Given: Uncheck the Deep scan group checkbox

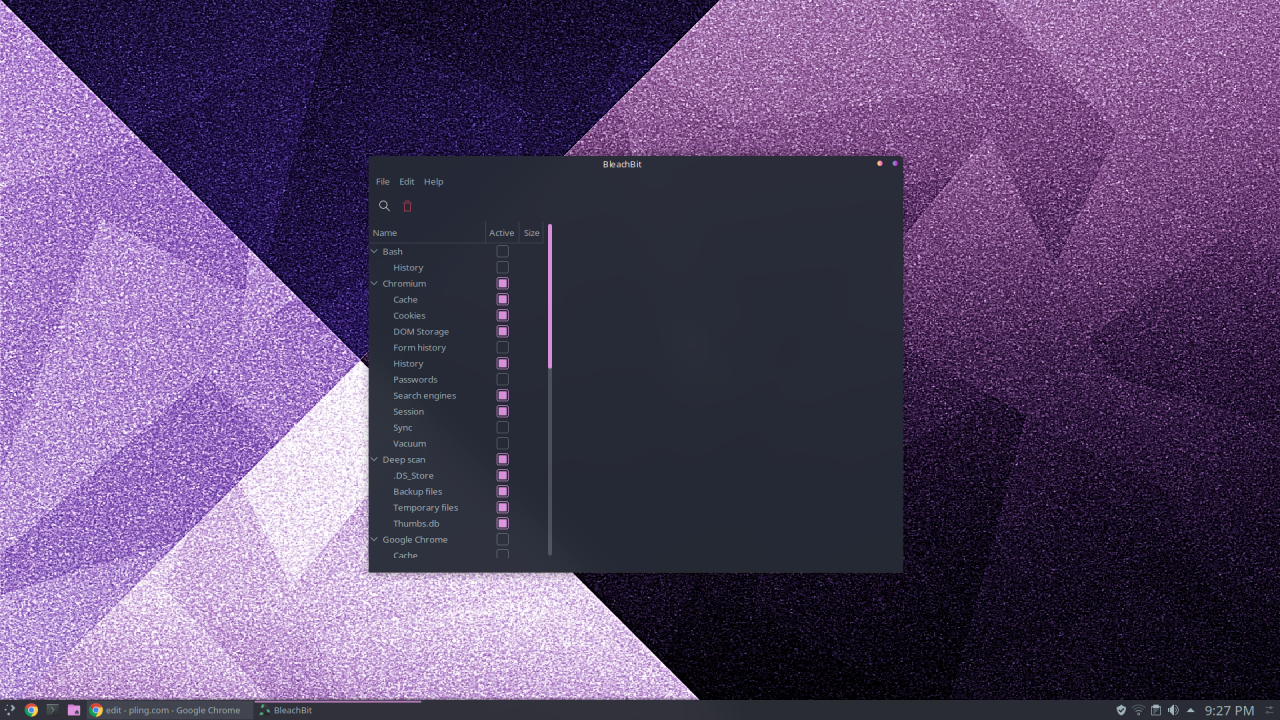Looking at the screenshot, I should [x=502, y=459].
